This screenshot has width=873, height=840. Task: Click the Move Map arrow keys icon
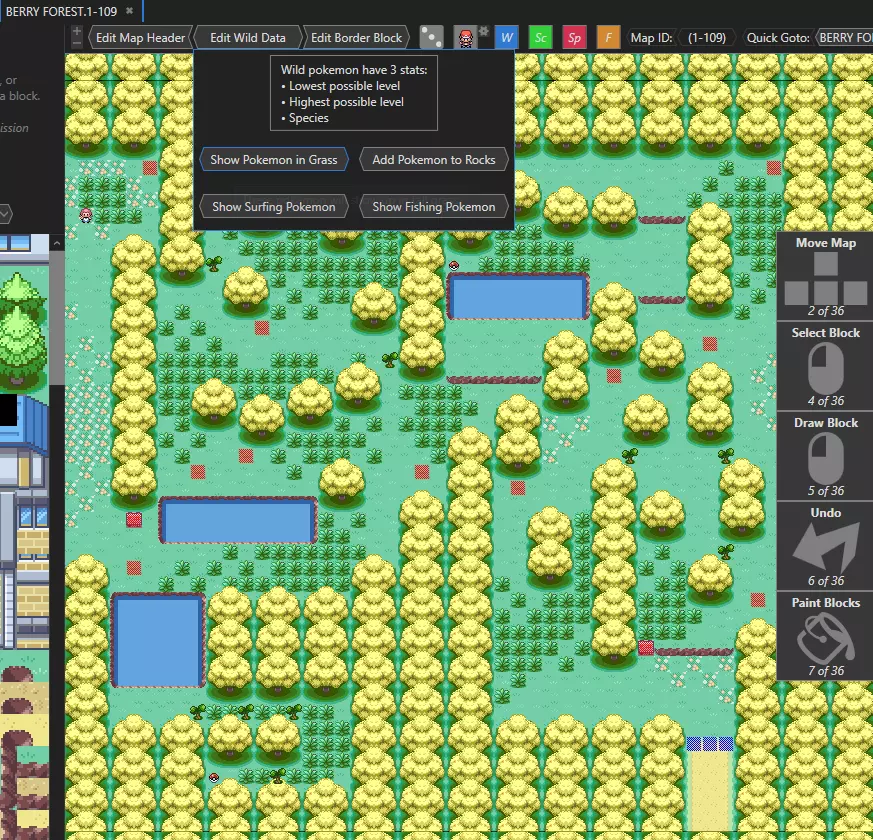[x=826, y=278]
